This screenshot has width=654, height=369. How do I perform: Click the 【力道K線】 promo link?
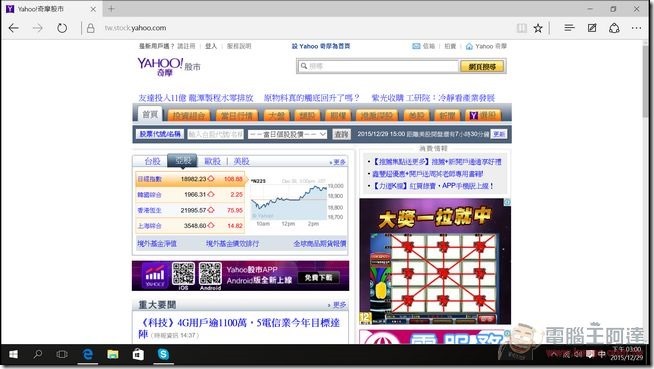click(432, 186)
